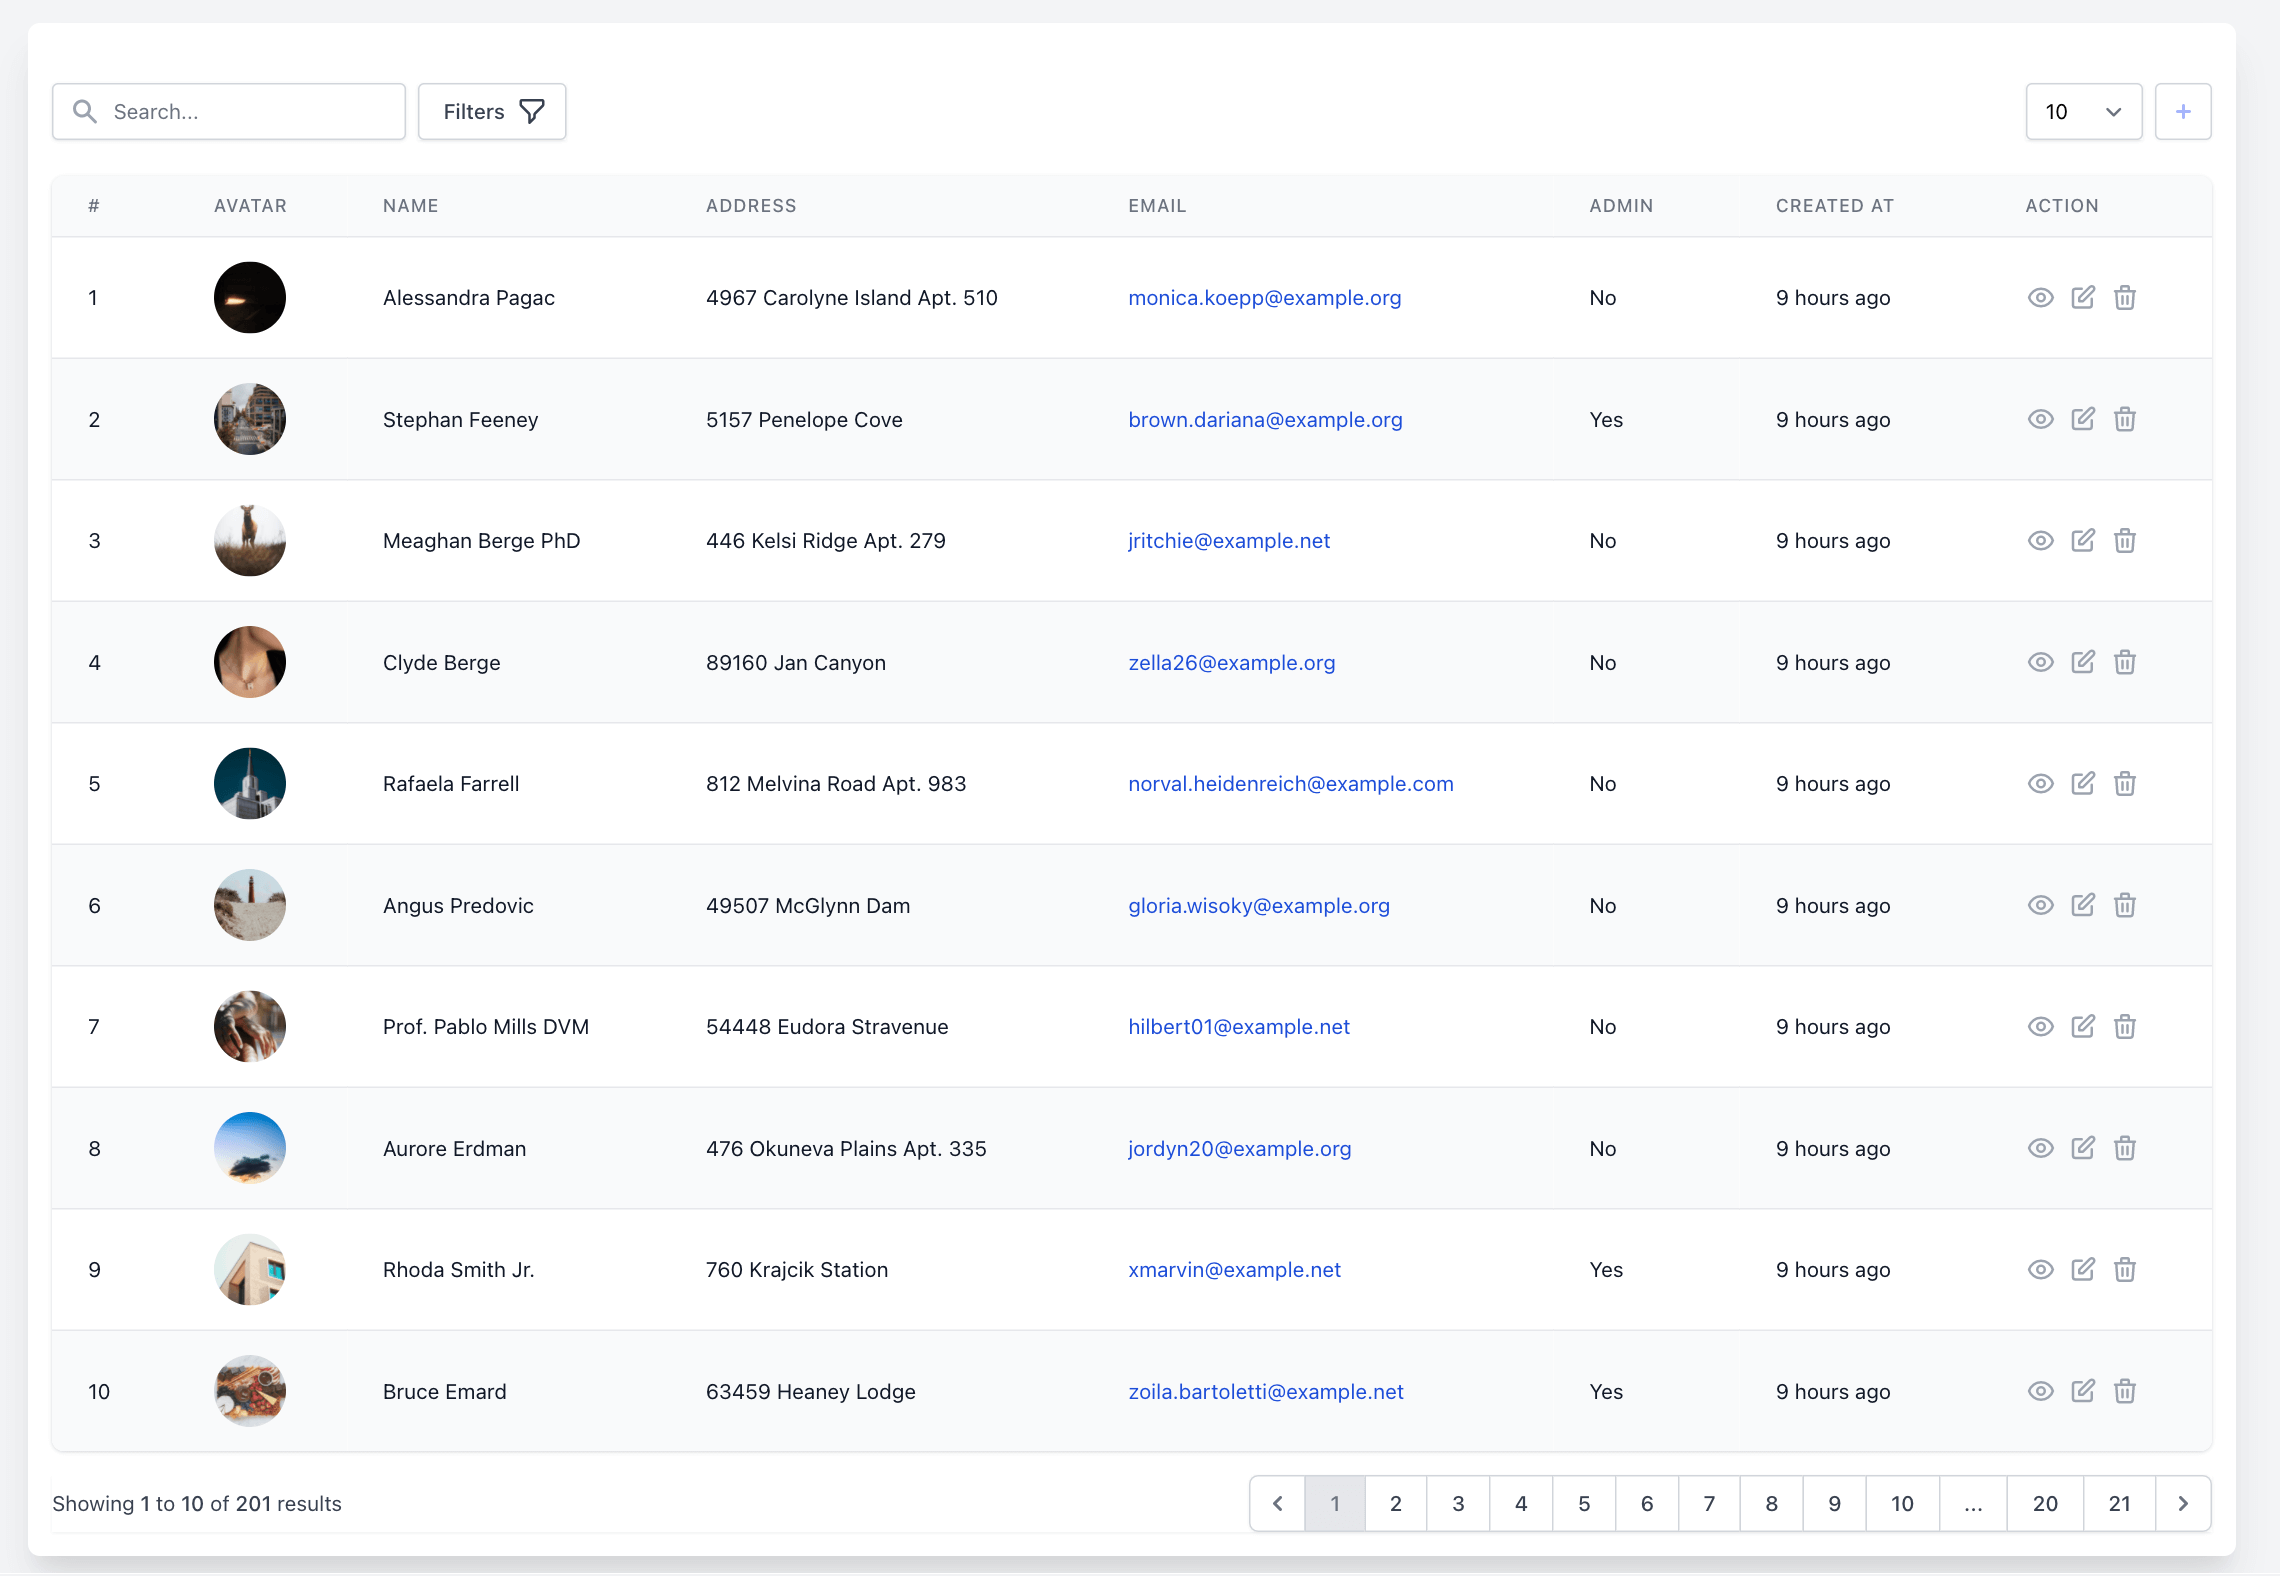Viewport: 2280px width, 1576px height.
Task: Click the delete icon for Meaghan Berge PhD
Action: [2126, 540]
